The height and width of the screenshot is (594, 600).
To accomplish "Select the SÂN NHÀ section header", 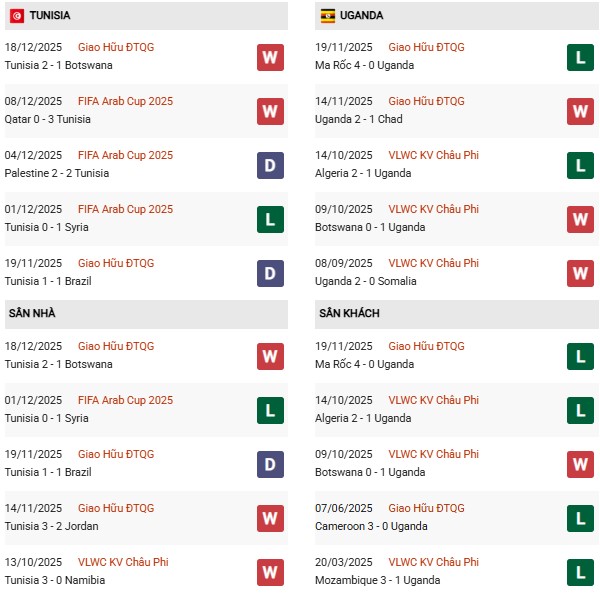I will pyautogui.click(x=33, y=314).
